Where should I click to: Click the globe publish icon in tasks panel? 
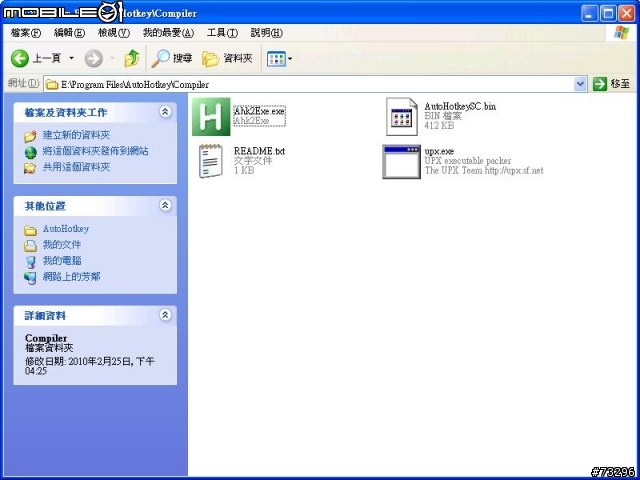pyautogui.click(x=30, y=152)
